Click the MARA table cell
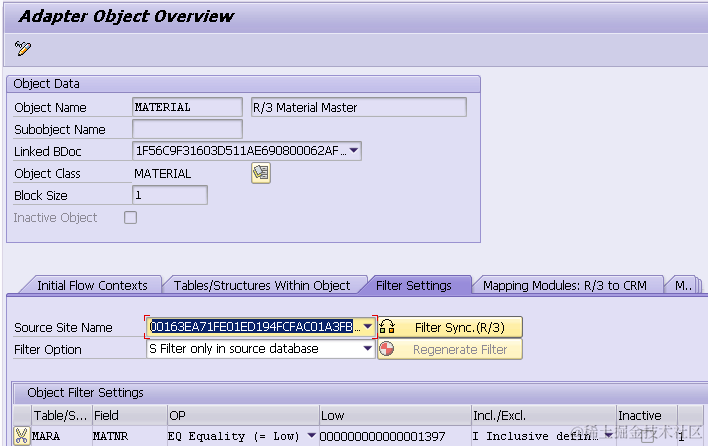 pos(61,436)
